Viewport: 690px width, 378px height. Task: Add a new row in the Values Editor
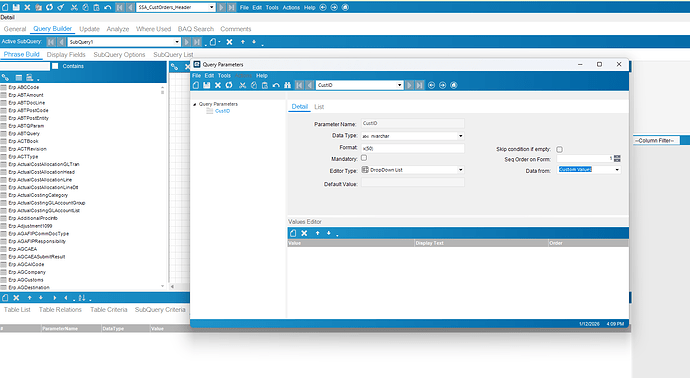pos(293,233)
